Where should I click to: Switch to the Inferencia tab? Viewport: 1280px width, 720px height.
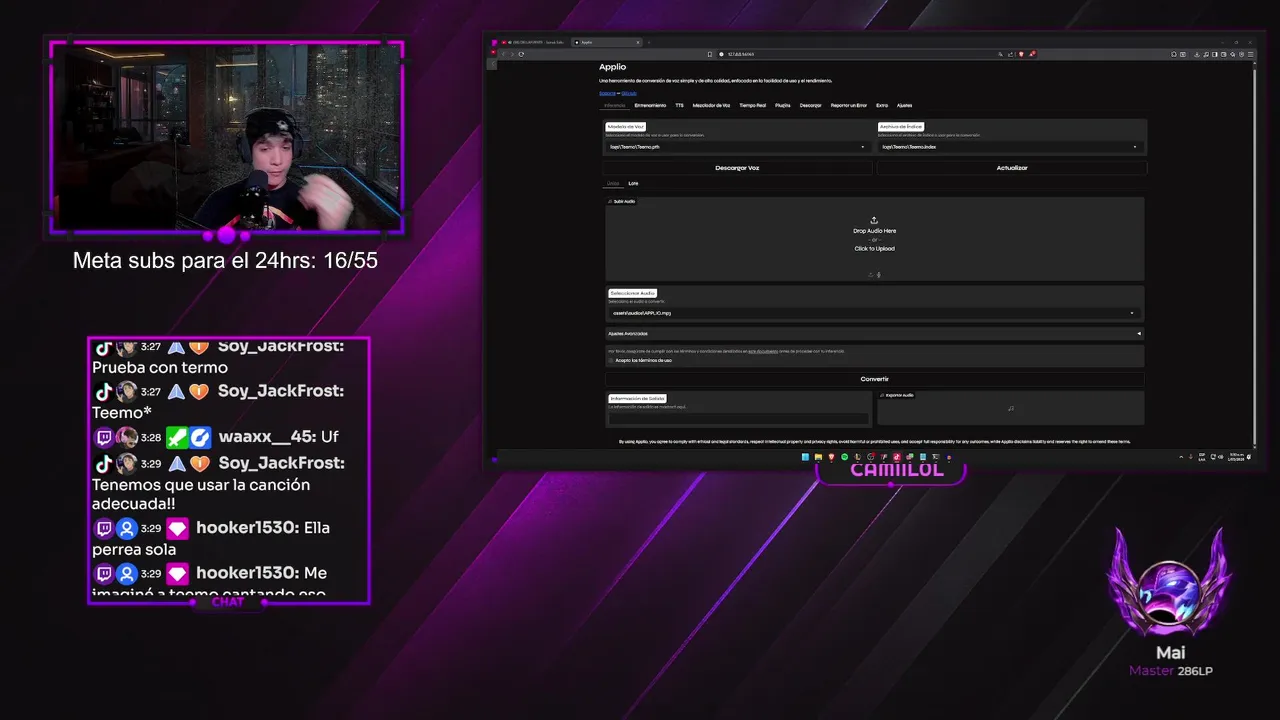[614, 105]
